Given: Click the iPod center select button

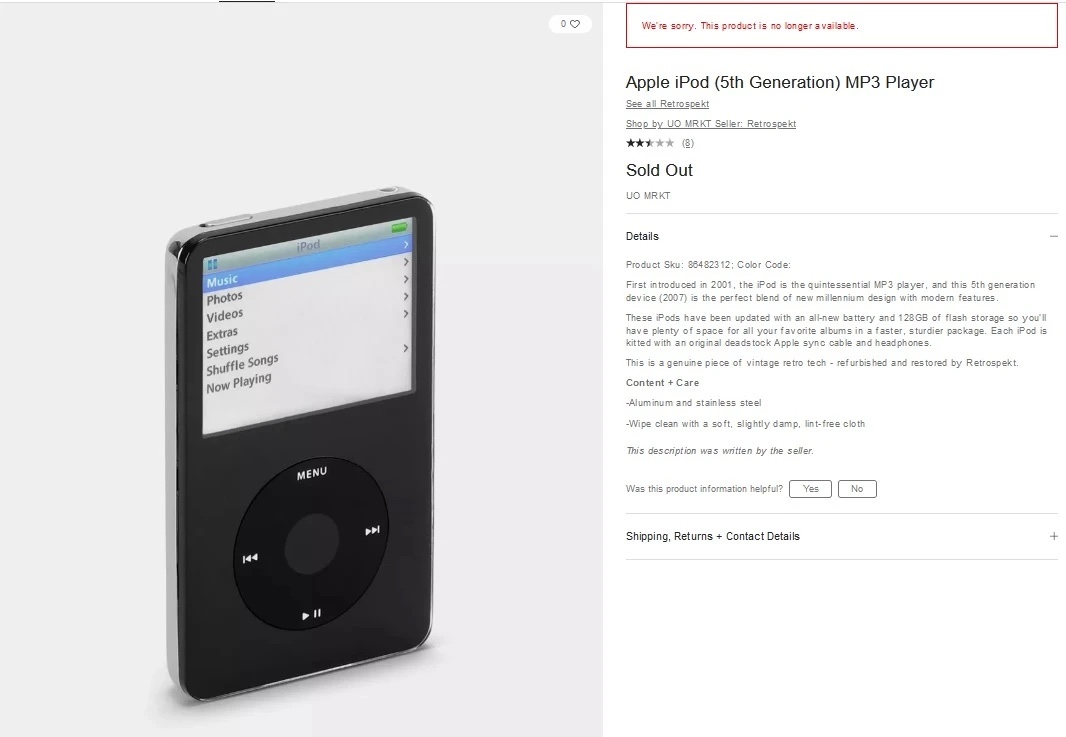Looking at the screenshot, I should tap(311, 545).
